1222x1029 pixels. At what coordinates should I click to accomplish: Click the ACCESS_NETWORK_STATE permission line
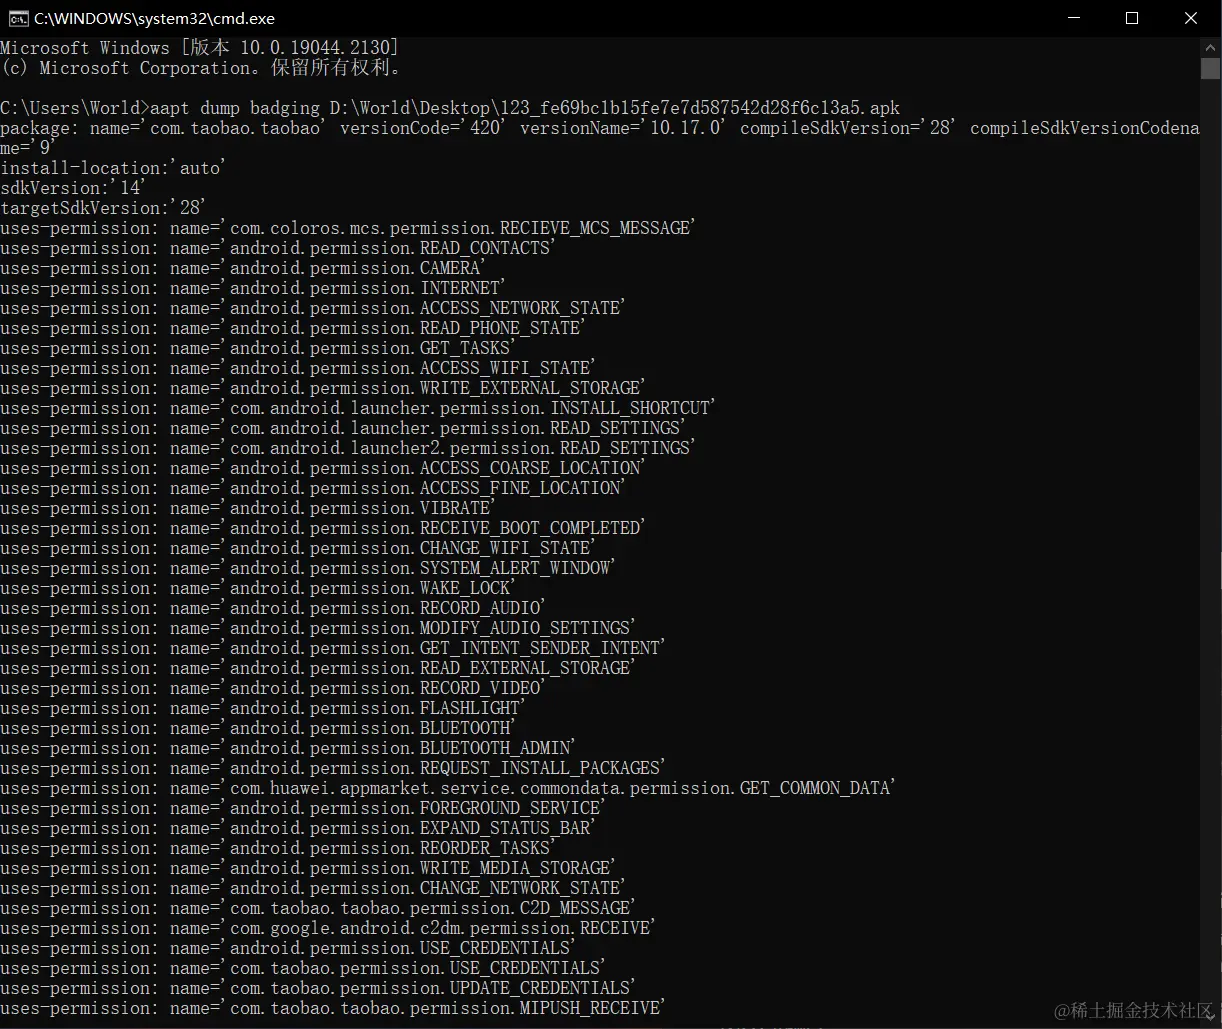pyautogui.click(x=313, y=308)
